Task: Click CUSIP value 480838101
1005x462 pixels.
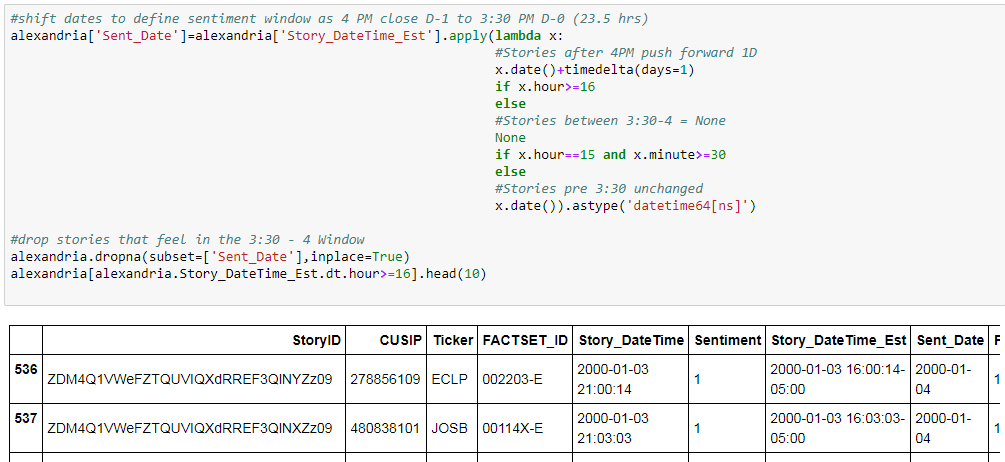Action: point(386,428)
